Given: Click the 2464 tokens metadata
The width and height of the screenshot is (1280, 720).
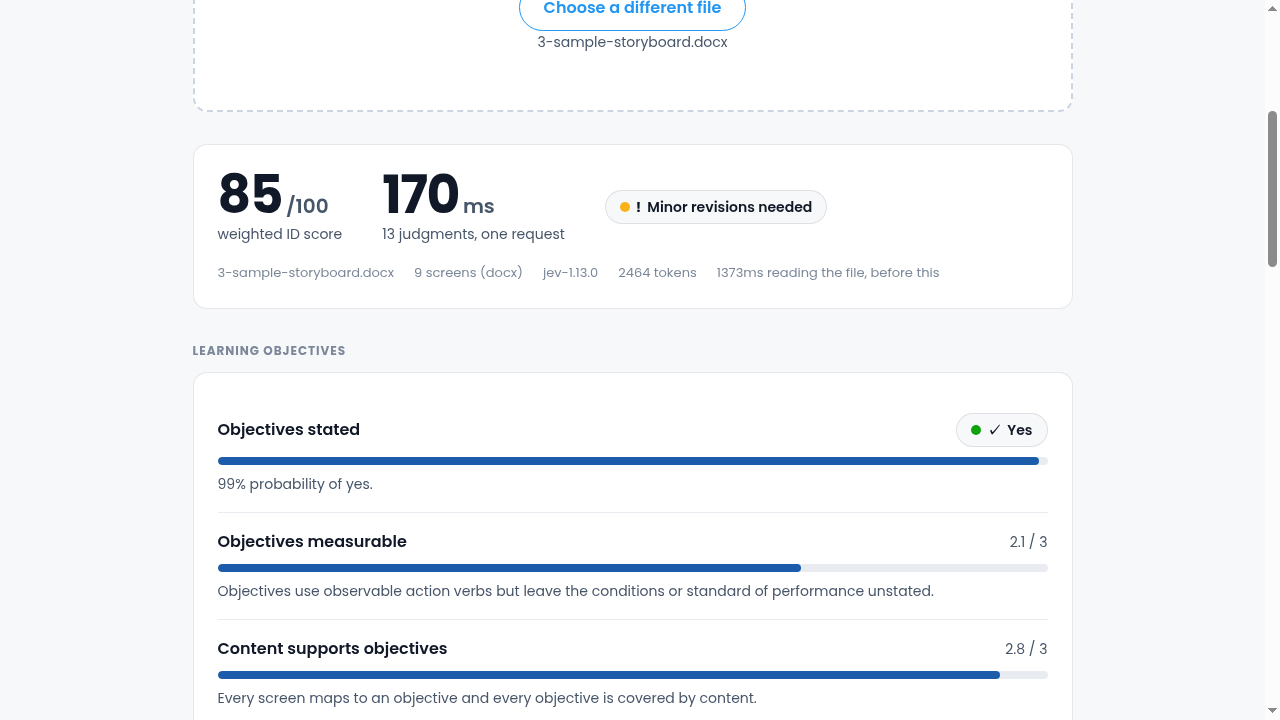Looking at the screenshot, I should pos(657,273).
